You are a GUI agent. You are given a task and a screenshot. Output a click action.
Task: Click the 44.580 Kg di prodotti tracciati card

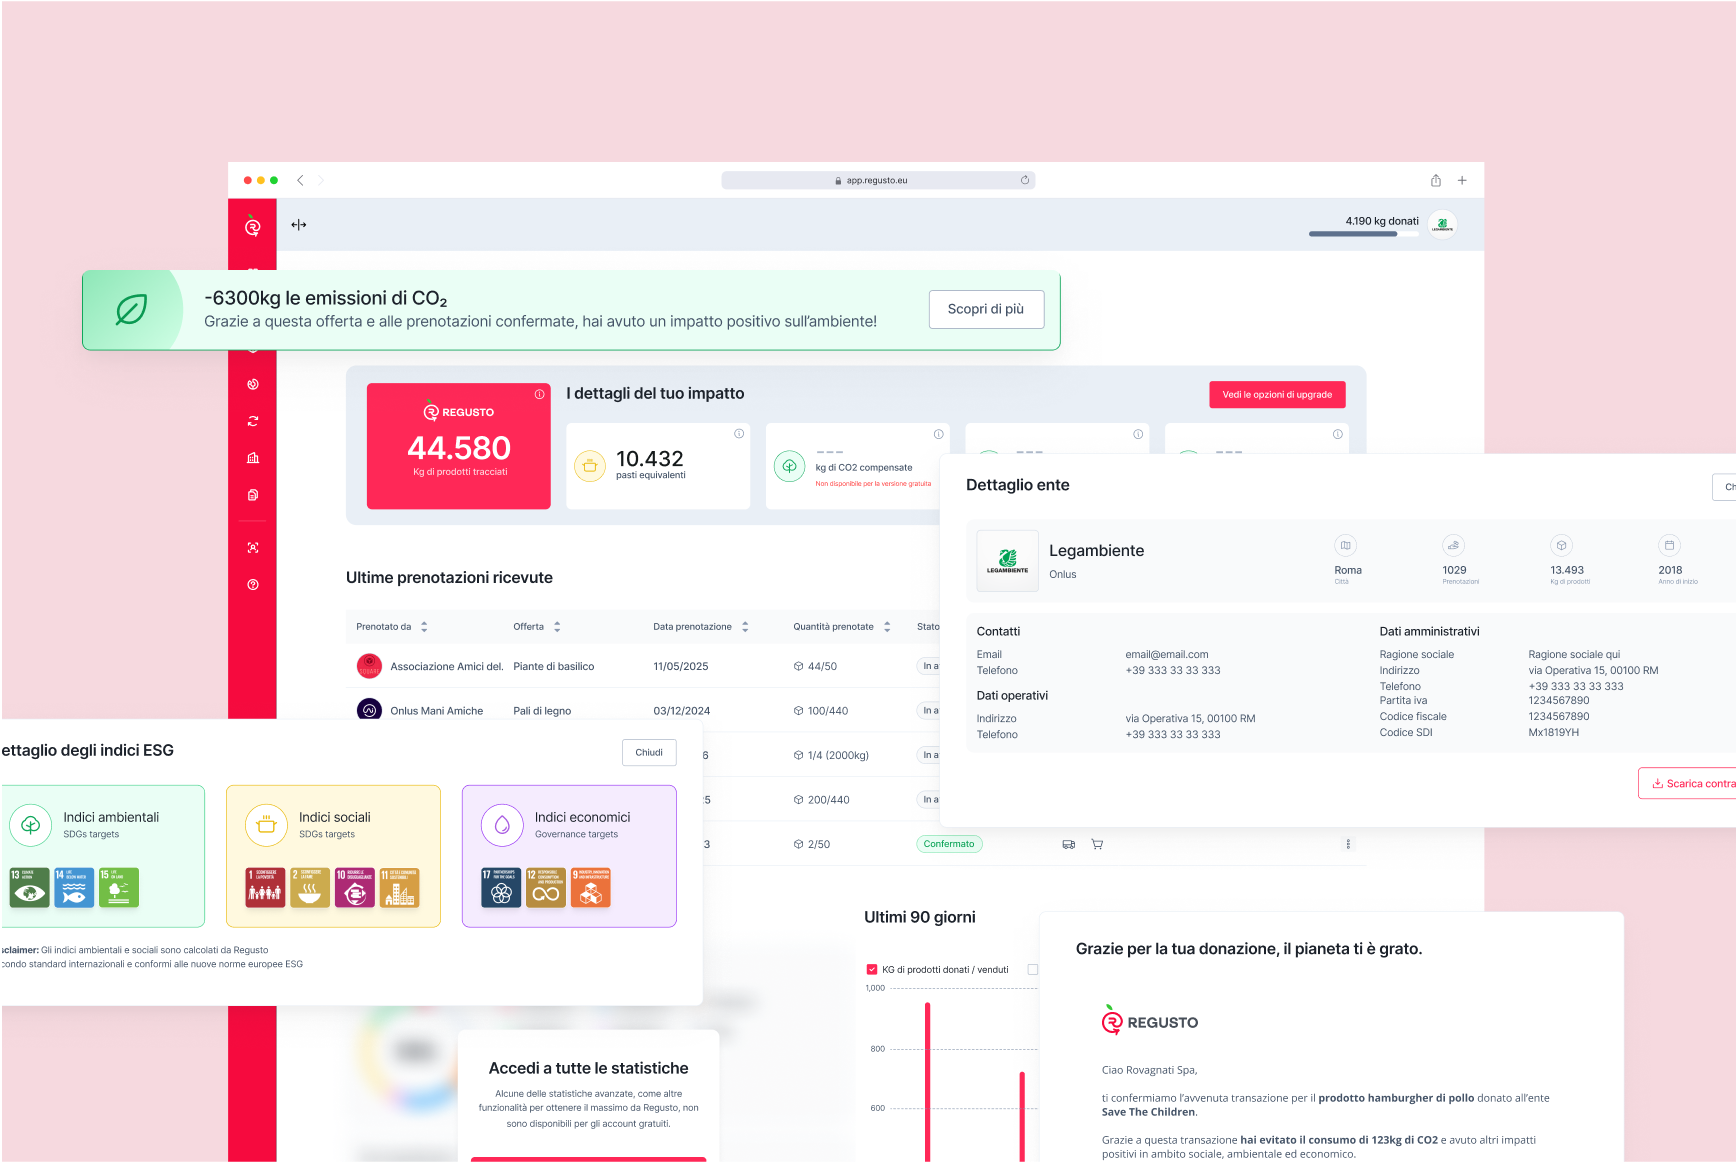pyautogui.click(x=459, y=446)
